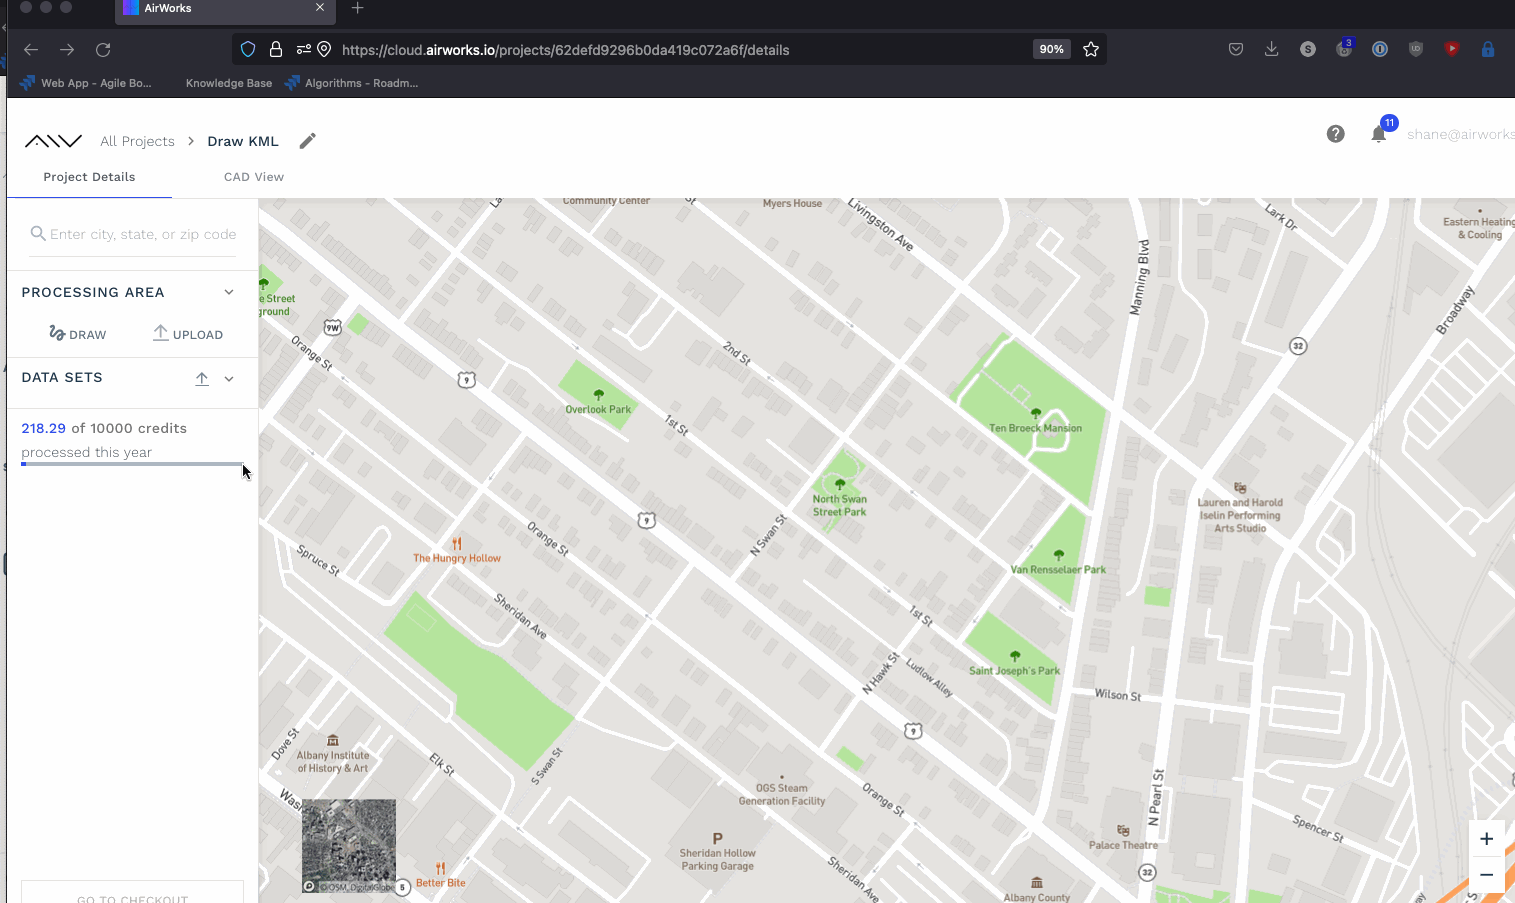Screen dimensions: 1515x903
Task: Click the Lauren and Harold Iselin Performing Arts Studio label
Action: 1240,515
